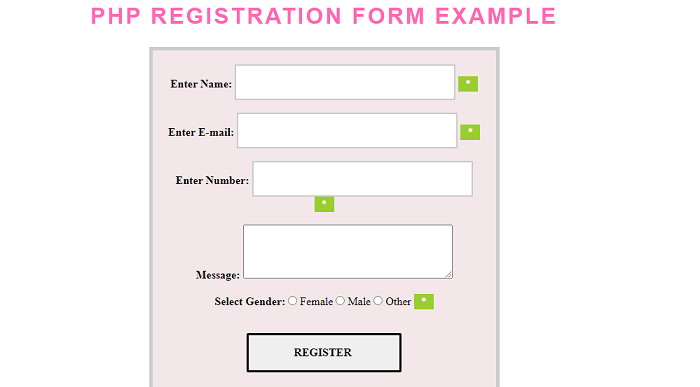
Task: Focus the Enter Number text field
Action: 362,179
